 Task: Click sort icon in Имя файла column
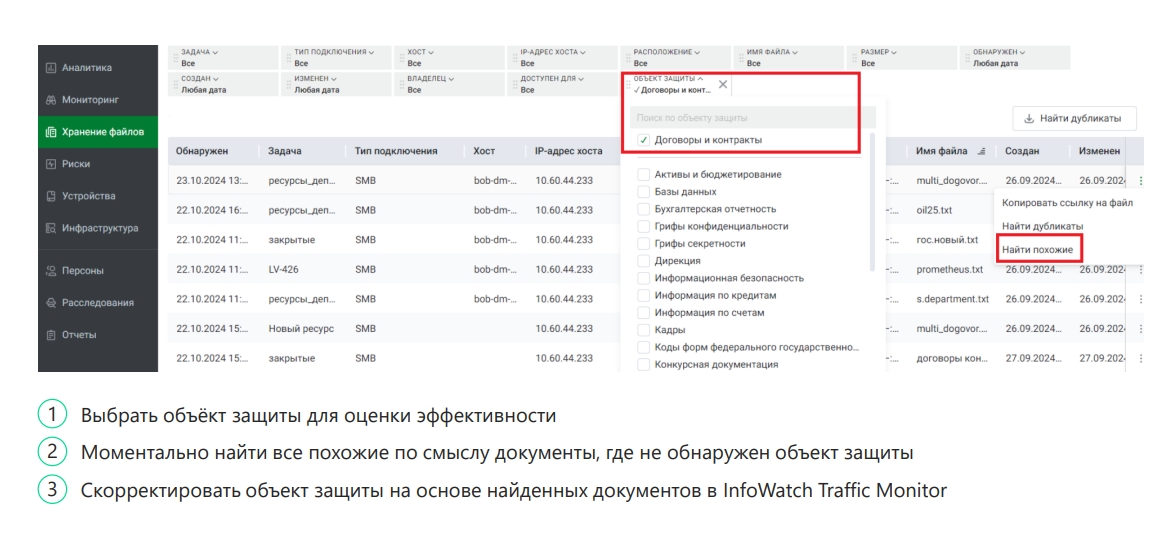(980, 152)
